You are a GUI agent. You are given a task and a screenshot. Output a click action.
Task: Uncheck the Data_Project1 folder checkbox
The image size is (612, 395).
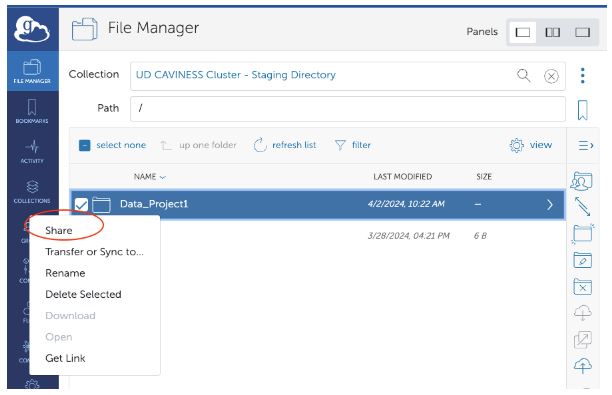coord(81,205)
